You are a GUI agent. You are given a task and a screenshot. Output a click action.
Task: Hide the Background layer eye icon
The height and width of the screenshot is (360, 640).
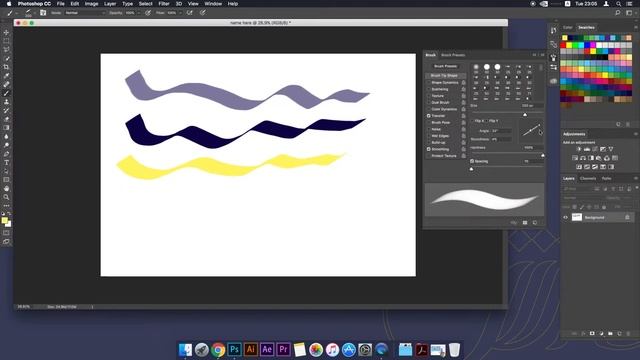[x=566, y=218]
